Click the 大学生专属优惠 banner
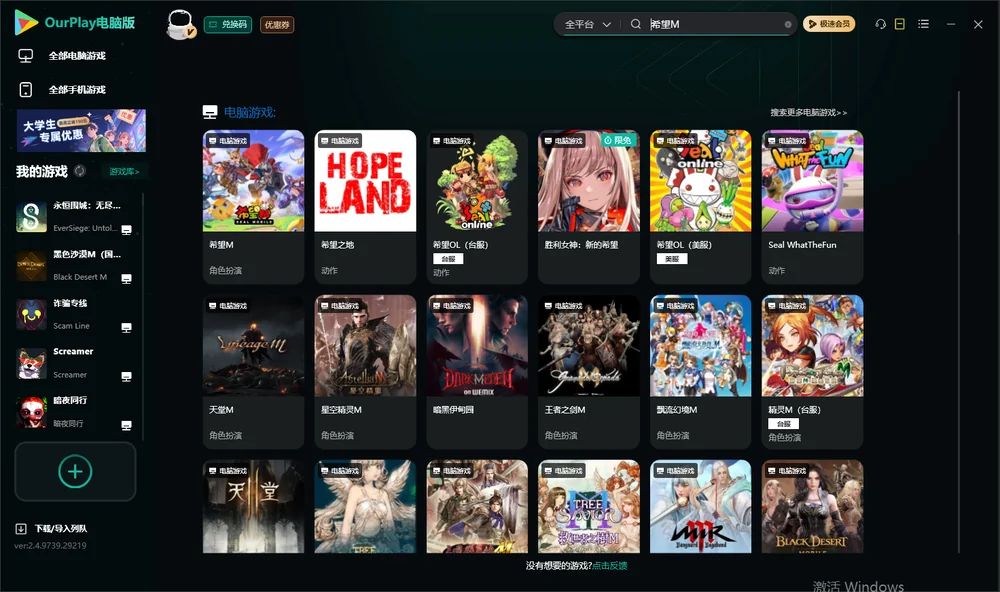 [x=81, y=131]
